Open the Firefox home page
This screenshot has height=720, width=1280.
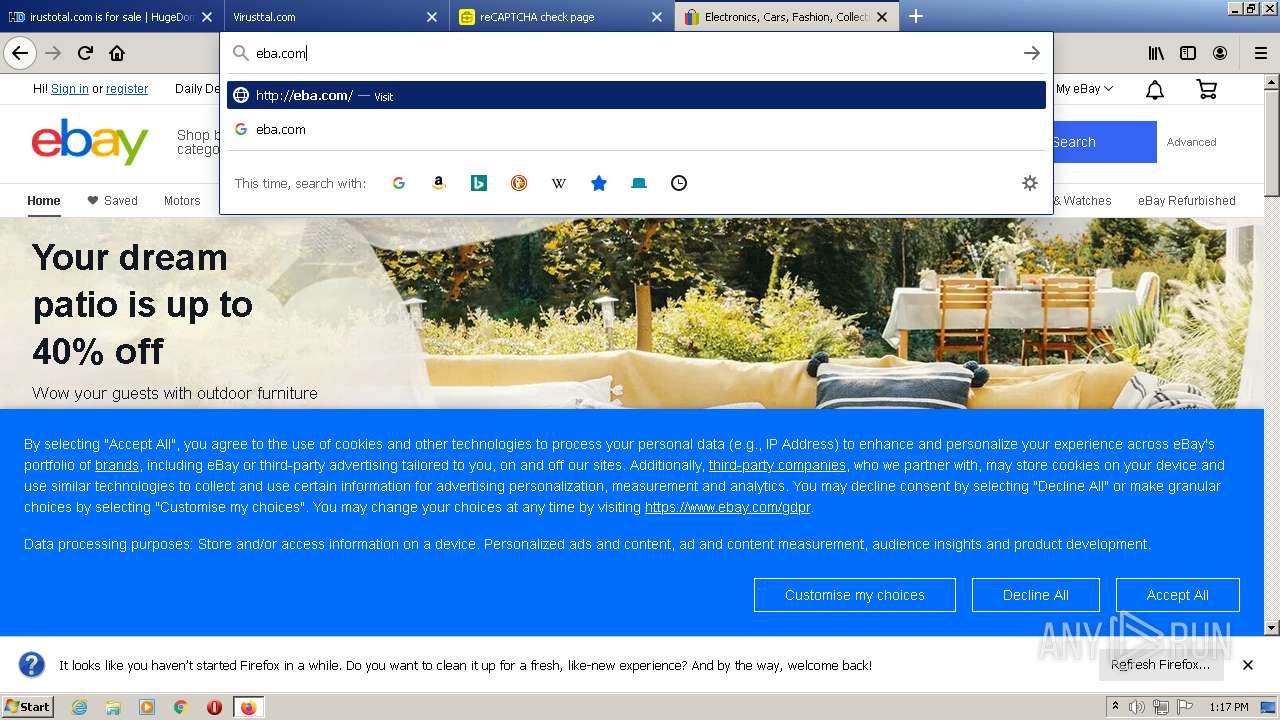click(117, 53)
